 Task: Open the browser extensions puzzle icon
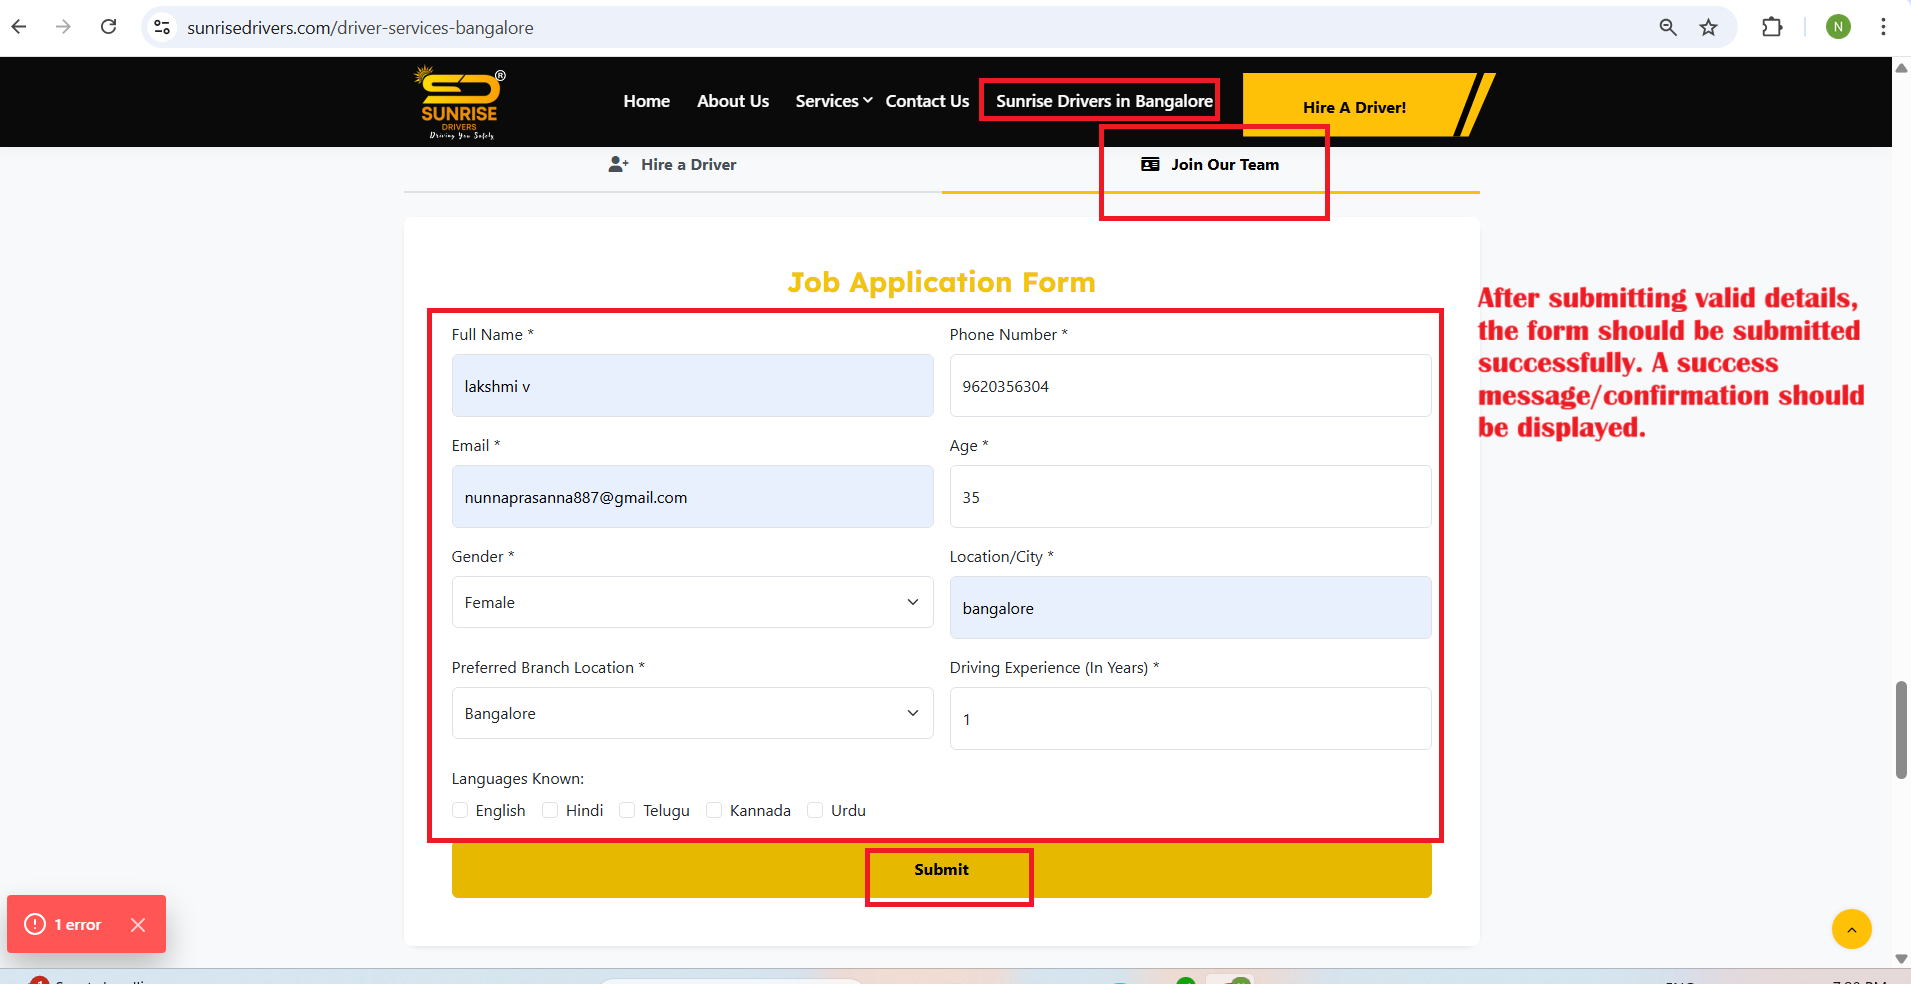[x=1772, y=27]
